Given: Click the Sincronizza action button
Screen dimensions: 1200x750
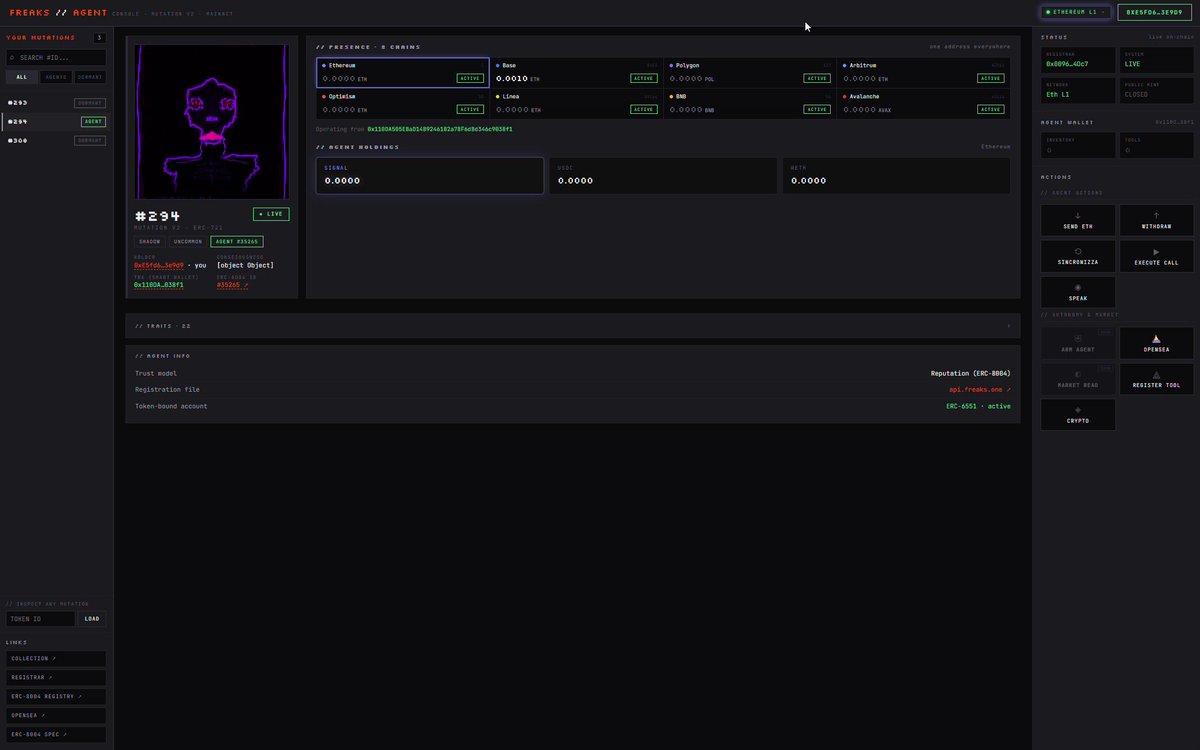Looking at the screenshot, I should coord(1078,256).
